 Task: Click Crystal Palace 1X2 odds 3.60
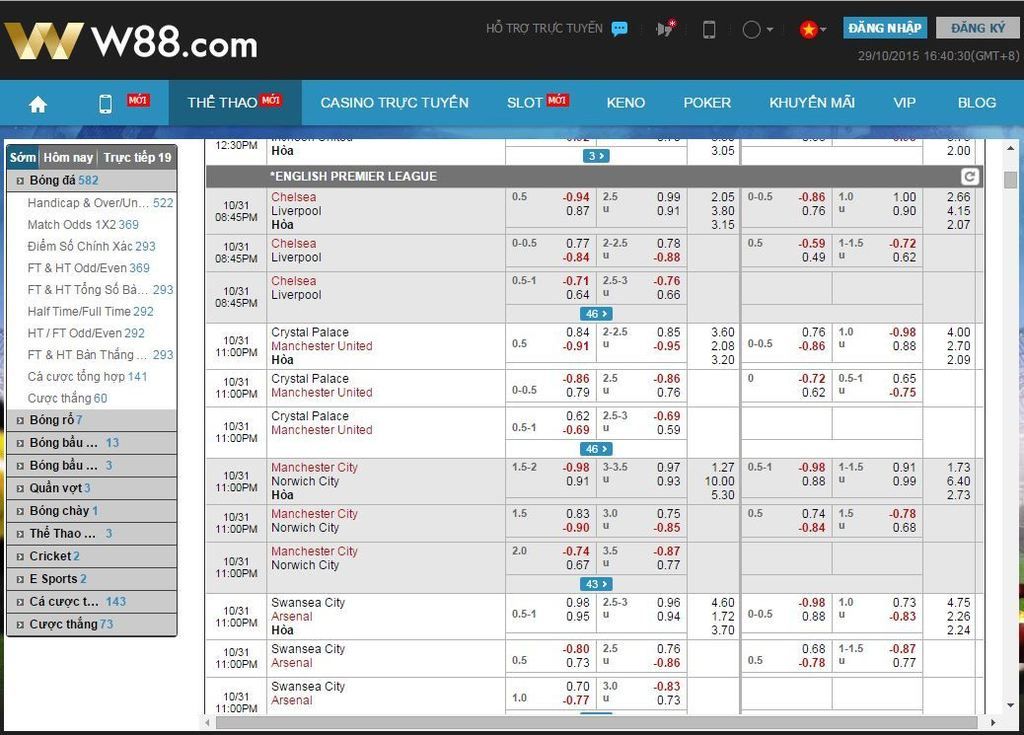tap(723, 333)
